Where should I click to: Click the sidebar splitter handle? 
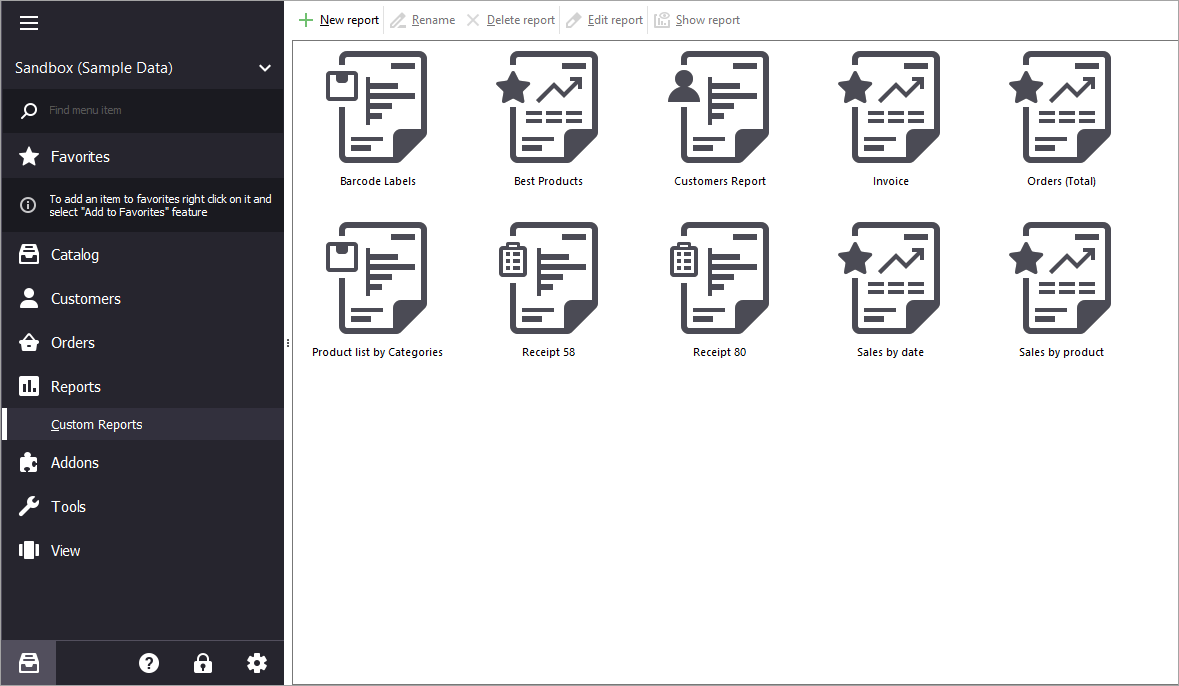pyautogui.click(x=288, y=343)
